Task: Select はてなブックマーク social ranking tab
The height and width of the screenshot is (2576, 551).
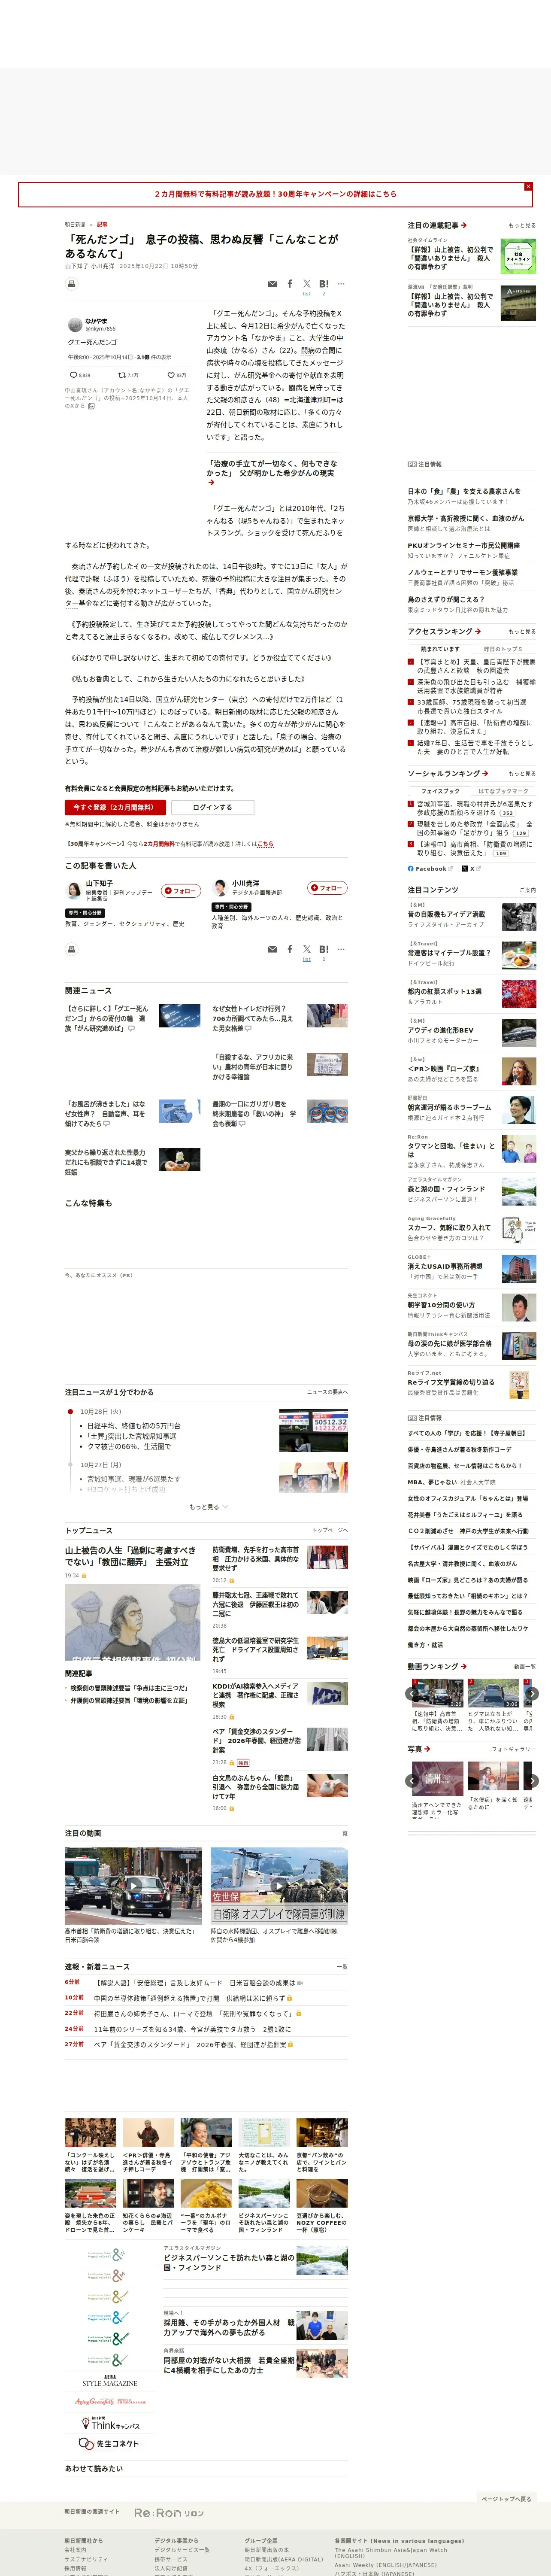Action: (503, 791)
